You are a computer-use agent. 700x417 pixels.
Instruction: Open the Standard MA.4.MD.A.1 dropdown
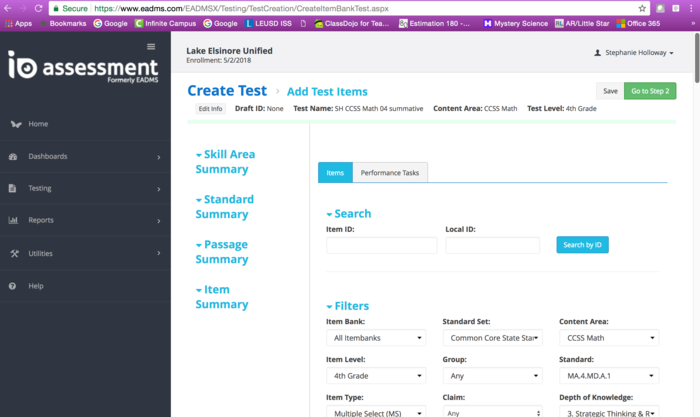(x=608, y=376)
